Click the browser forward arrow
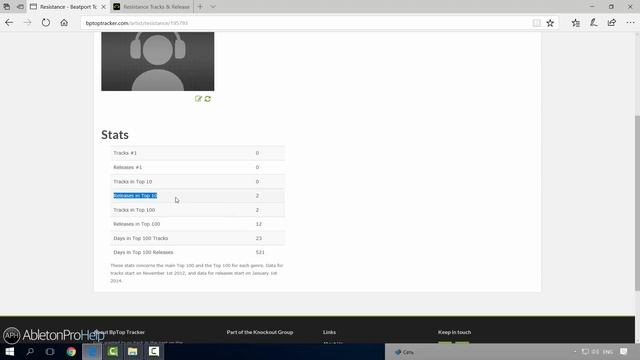 point(27,23)
